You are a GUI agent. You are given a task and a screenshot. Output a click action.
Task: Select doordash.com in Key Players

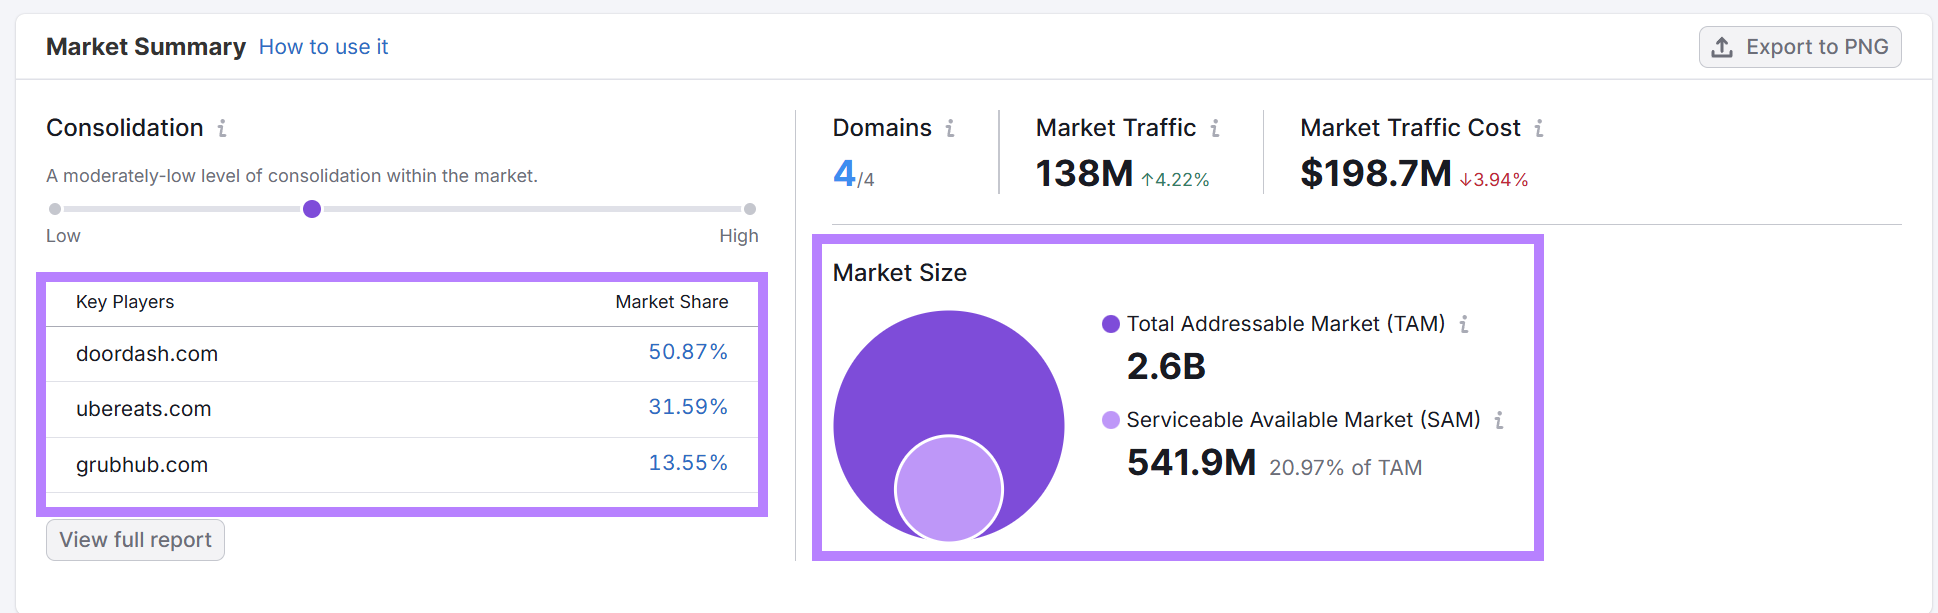coord(147,354)
